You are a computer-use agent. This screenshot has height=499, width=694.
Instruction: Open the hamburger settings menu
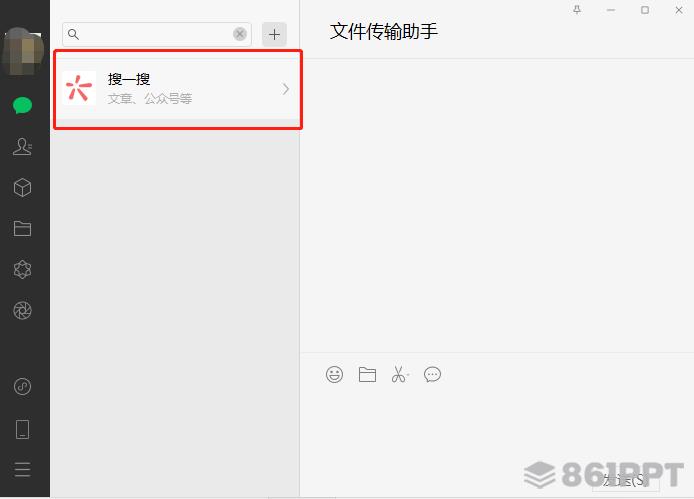click(22, 469)
